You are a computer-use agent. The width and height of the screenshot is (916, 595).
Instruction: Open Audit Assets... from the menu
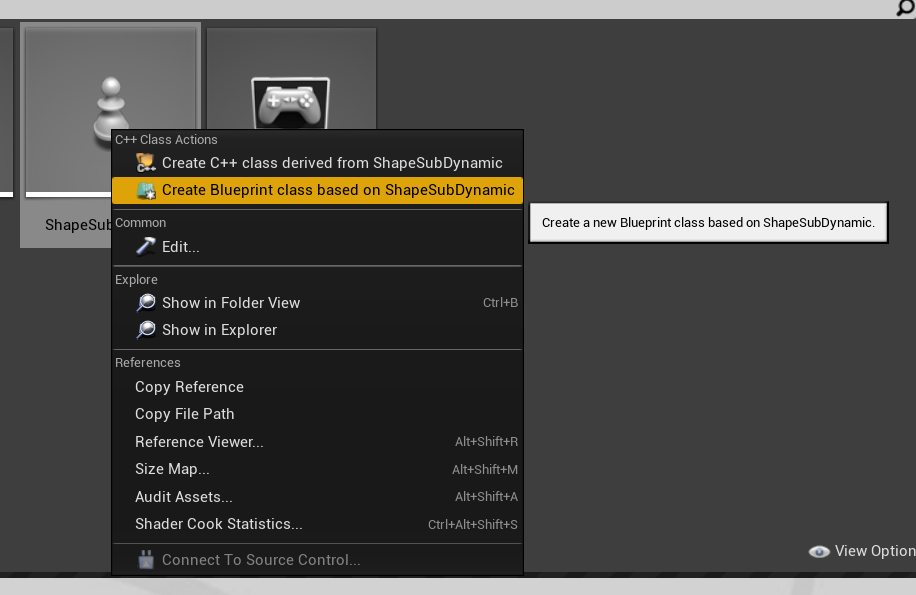click(317, 497)
